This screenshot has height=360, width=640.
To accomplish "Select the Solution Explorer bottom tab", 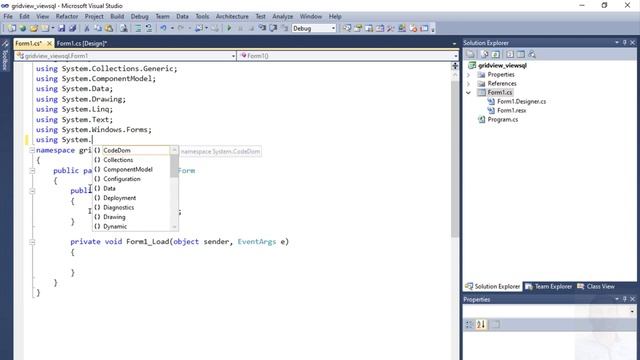I will click(x=493, y=287).
